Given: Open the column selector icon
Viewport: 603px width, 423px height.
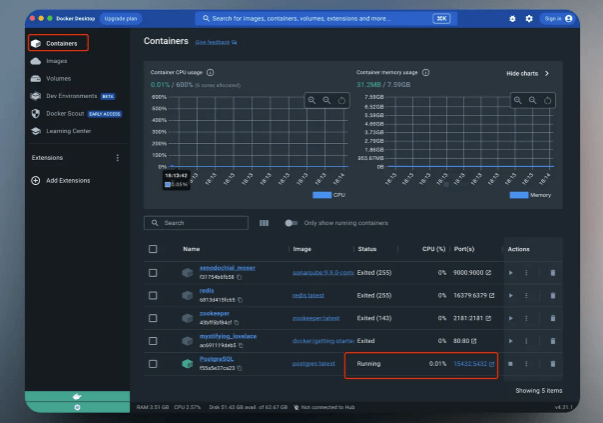Looking at the screenshot, I should coord(264,223).
